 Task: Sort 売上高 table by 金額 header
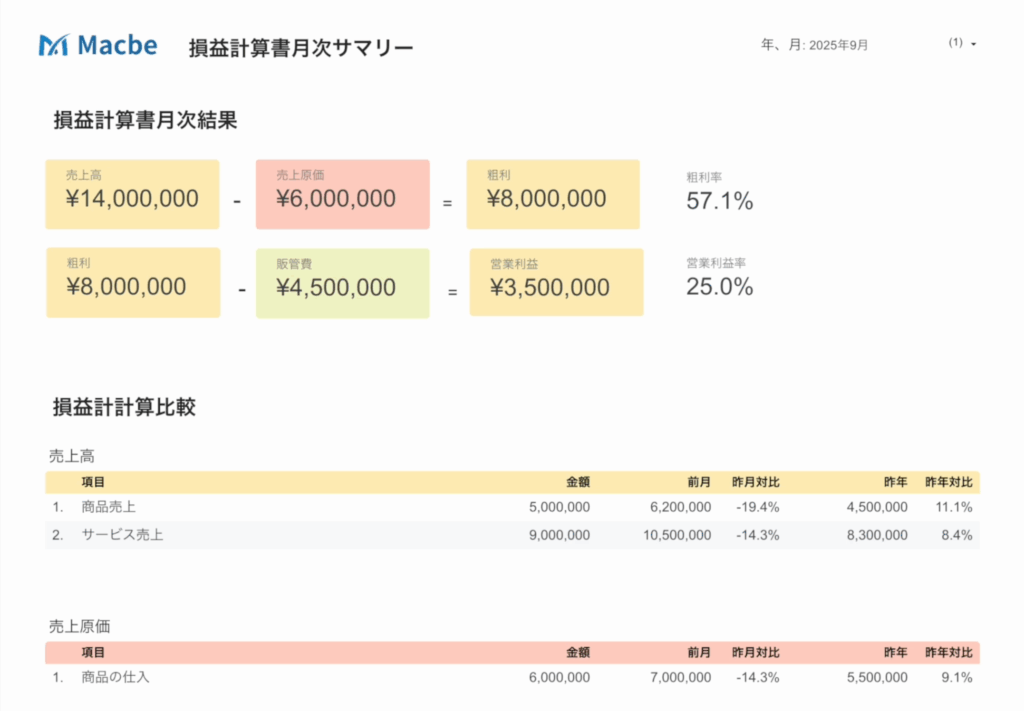pyautogui.click(x=577, y=482)
